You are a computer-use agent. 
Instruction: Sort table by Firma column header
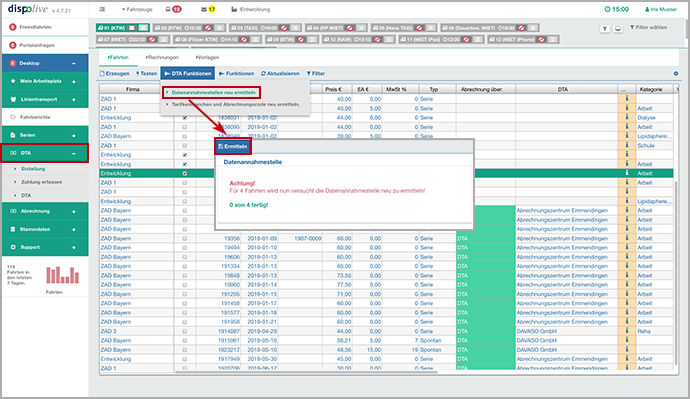(x=132, y=89)
